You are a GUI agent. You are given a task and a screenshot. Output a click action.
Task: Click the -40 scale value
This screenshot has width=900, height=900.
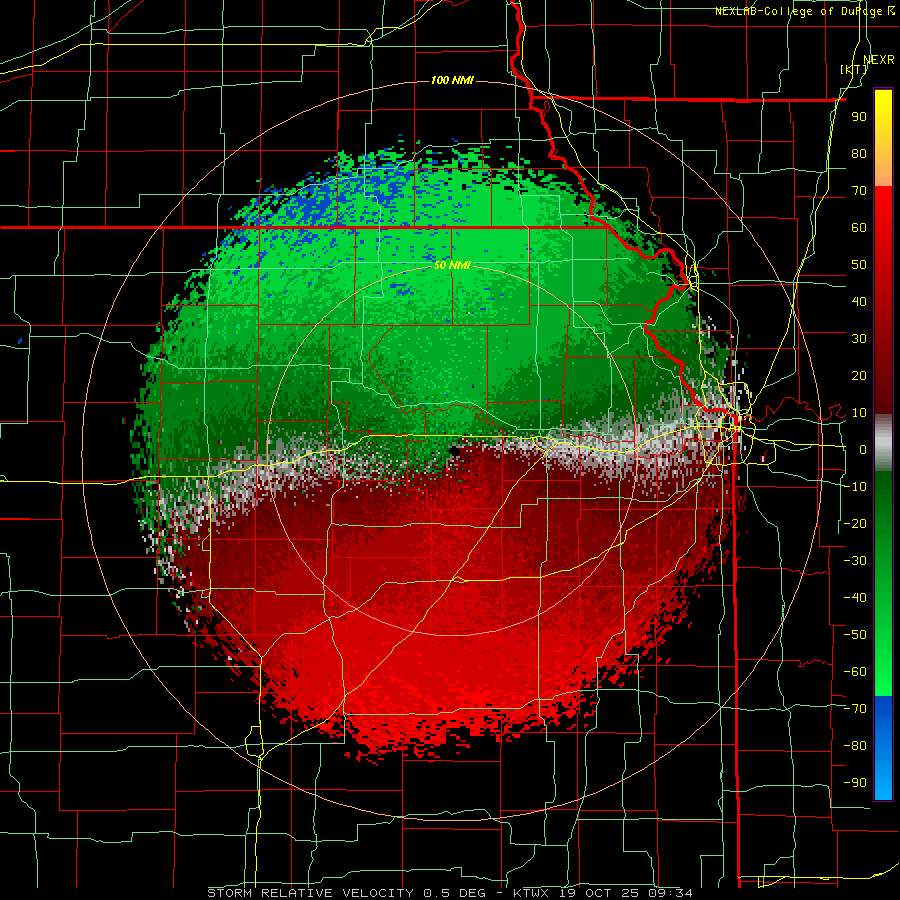(x=855, y=598)
